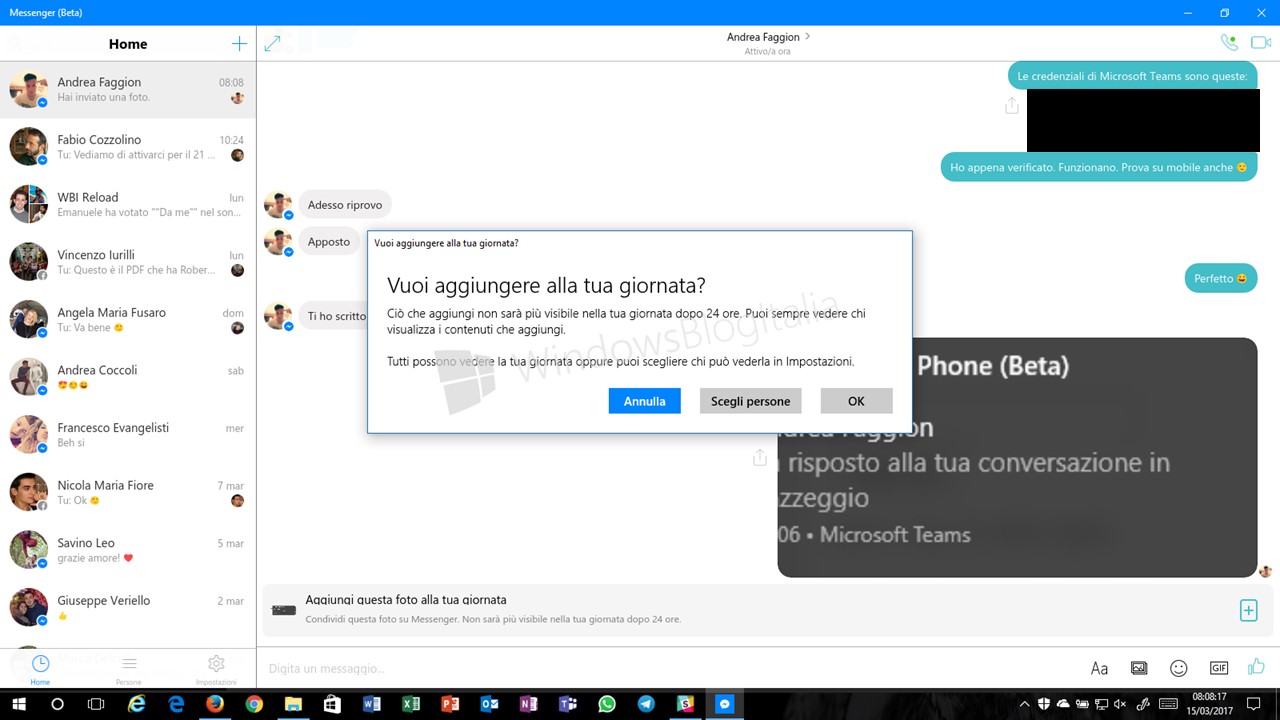The width and height of the screenshot is (1280, 720).
Task: Attach a picture using the image icon
Action: pyautogui.click(x=1139, y=668)
